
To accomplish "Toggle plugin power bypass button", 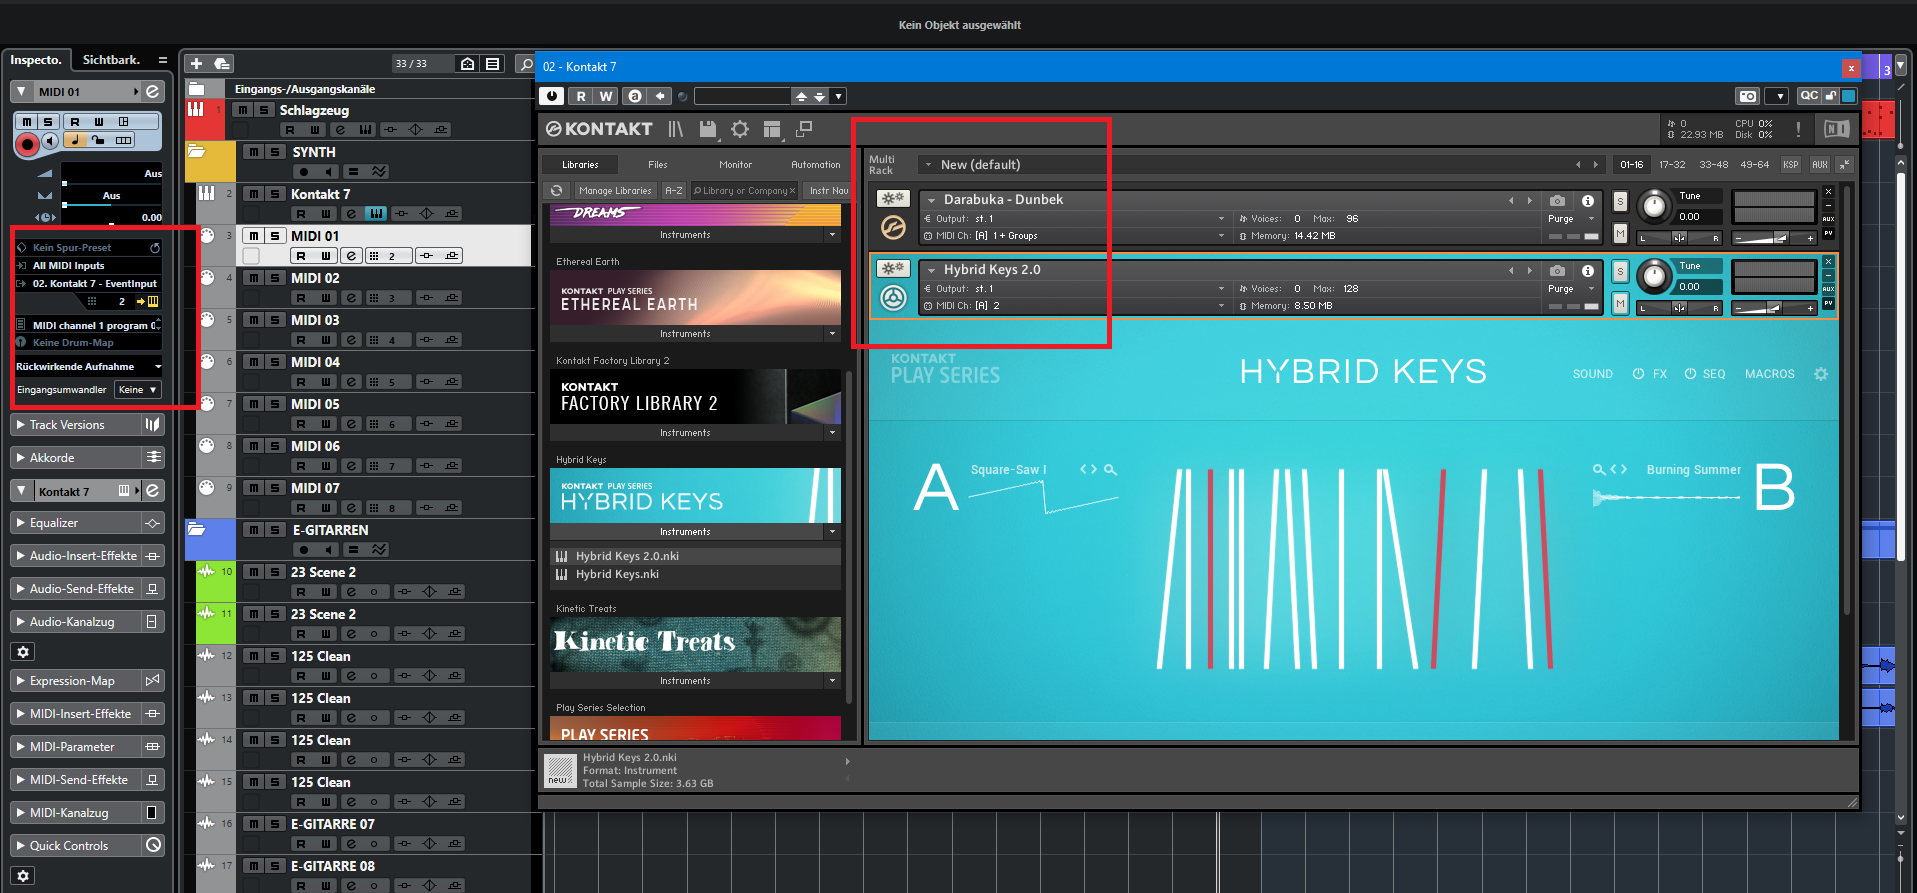I will pos(551,96).
